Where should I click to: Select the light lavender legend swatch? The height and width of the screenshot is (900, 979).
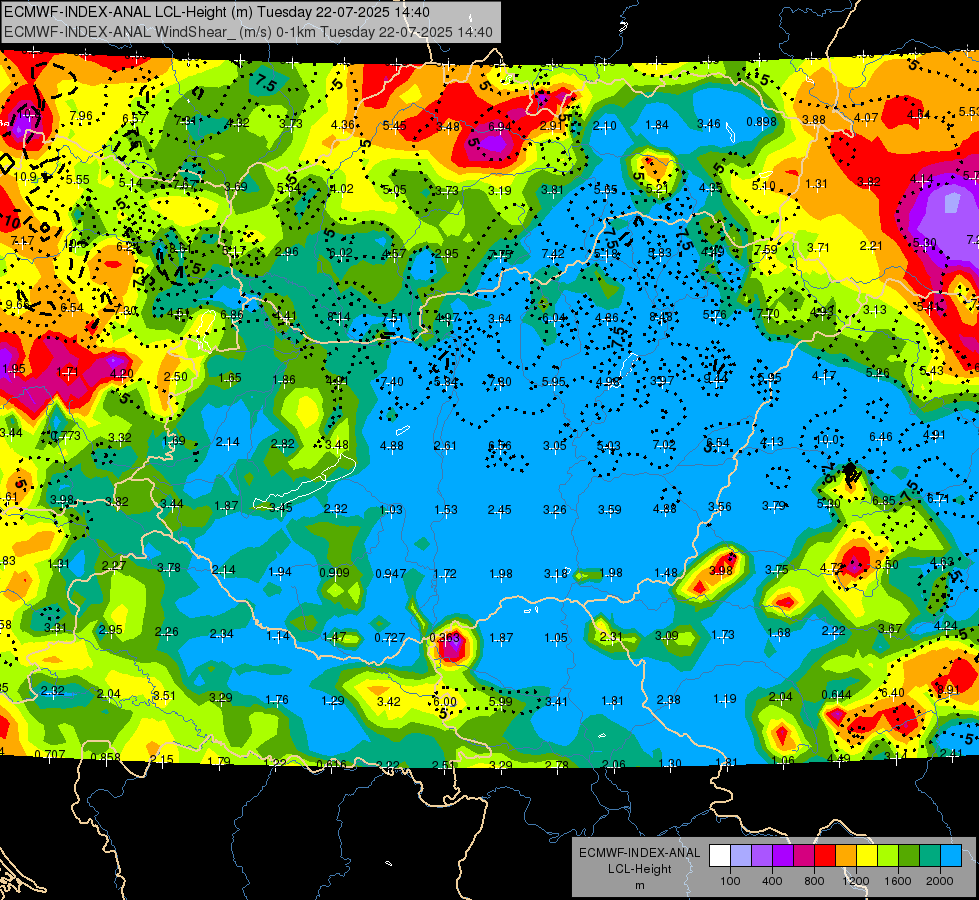741,856
